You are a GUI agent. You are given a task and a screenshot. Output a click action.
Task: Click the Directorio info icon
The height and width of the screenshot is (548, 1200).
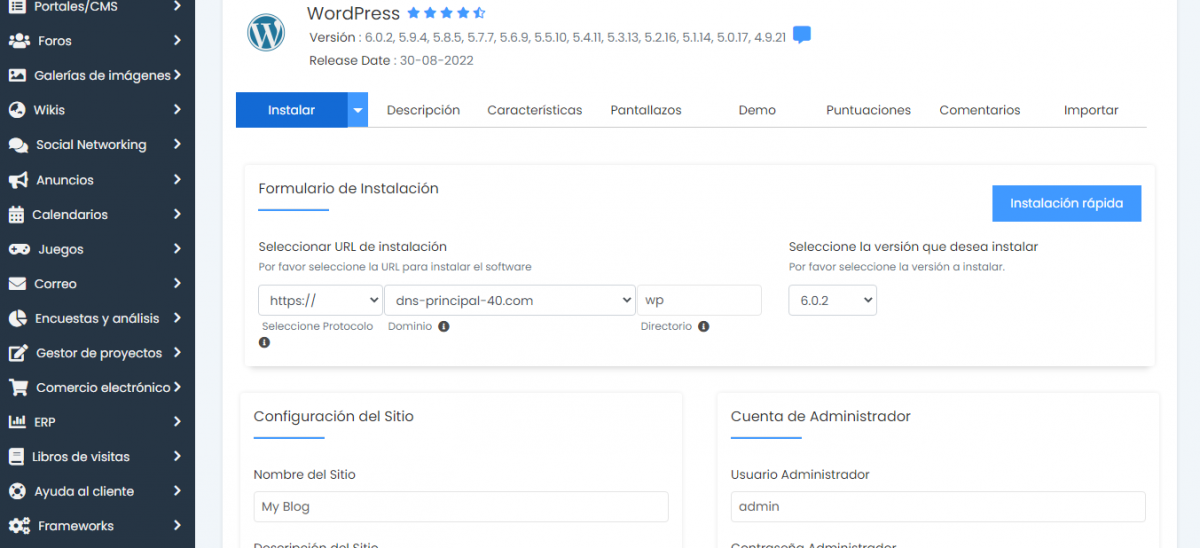(x=704, y=326)
